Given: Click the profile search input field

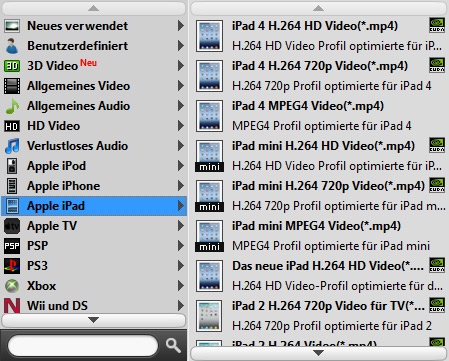Looking at the screenshot, I should click(x=83, y=345).
